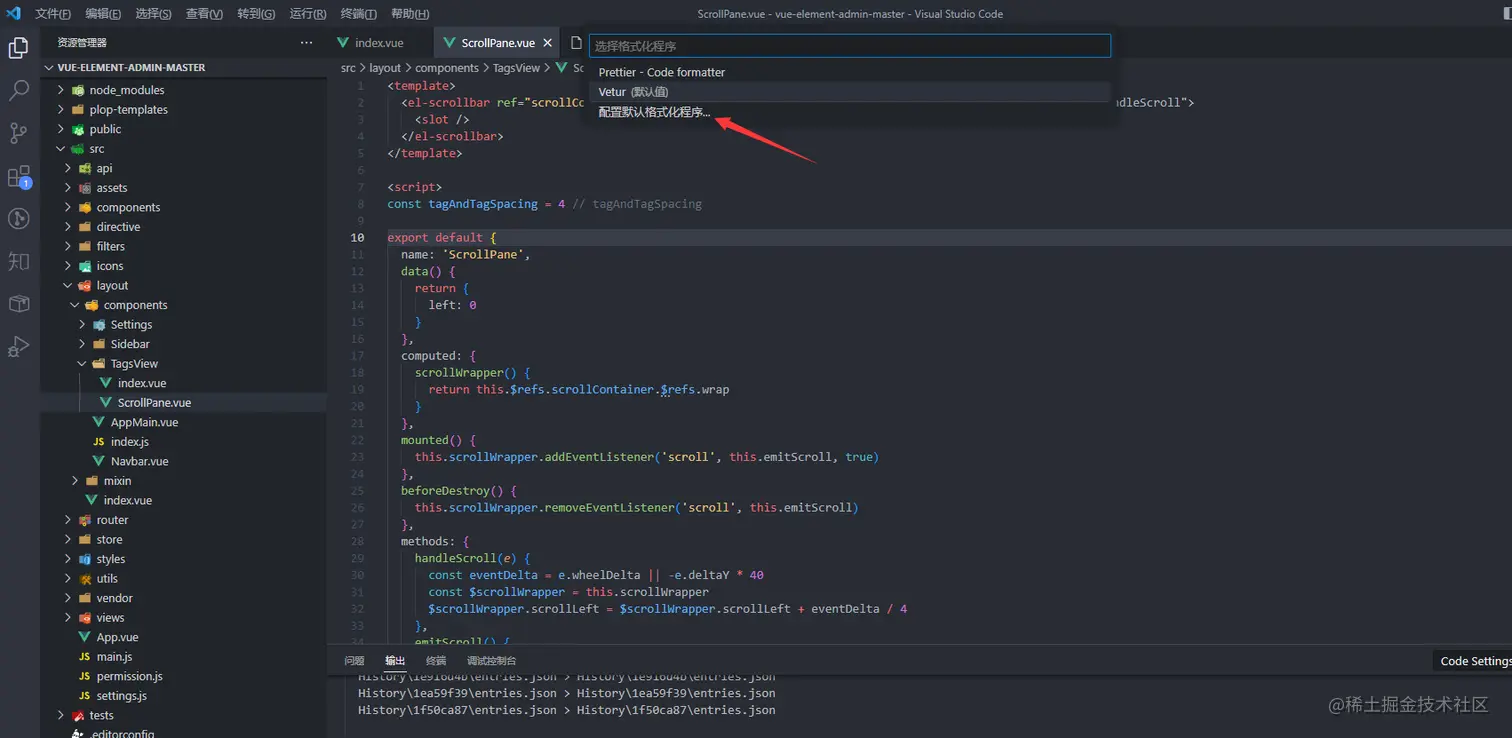Switch to the 问题 panel tab
Viewport: 1512px width, 738px height.
point(354,661)
